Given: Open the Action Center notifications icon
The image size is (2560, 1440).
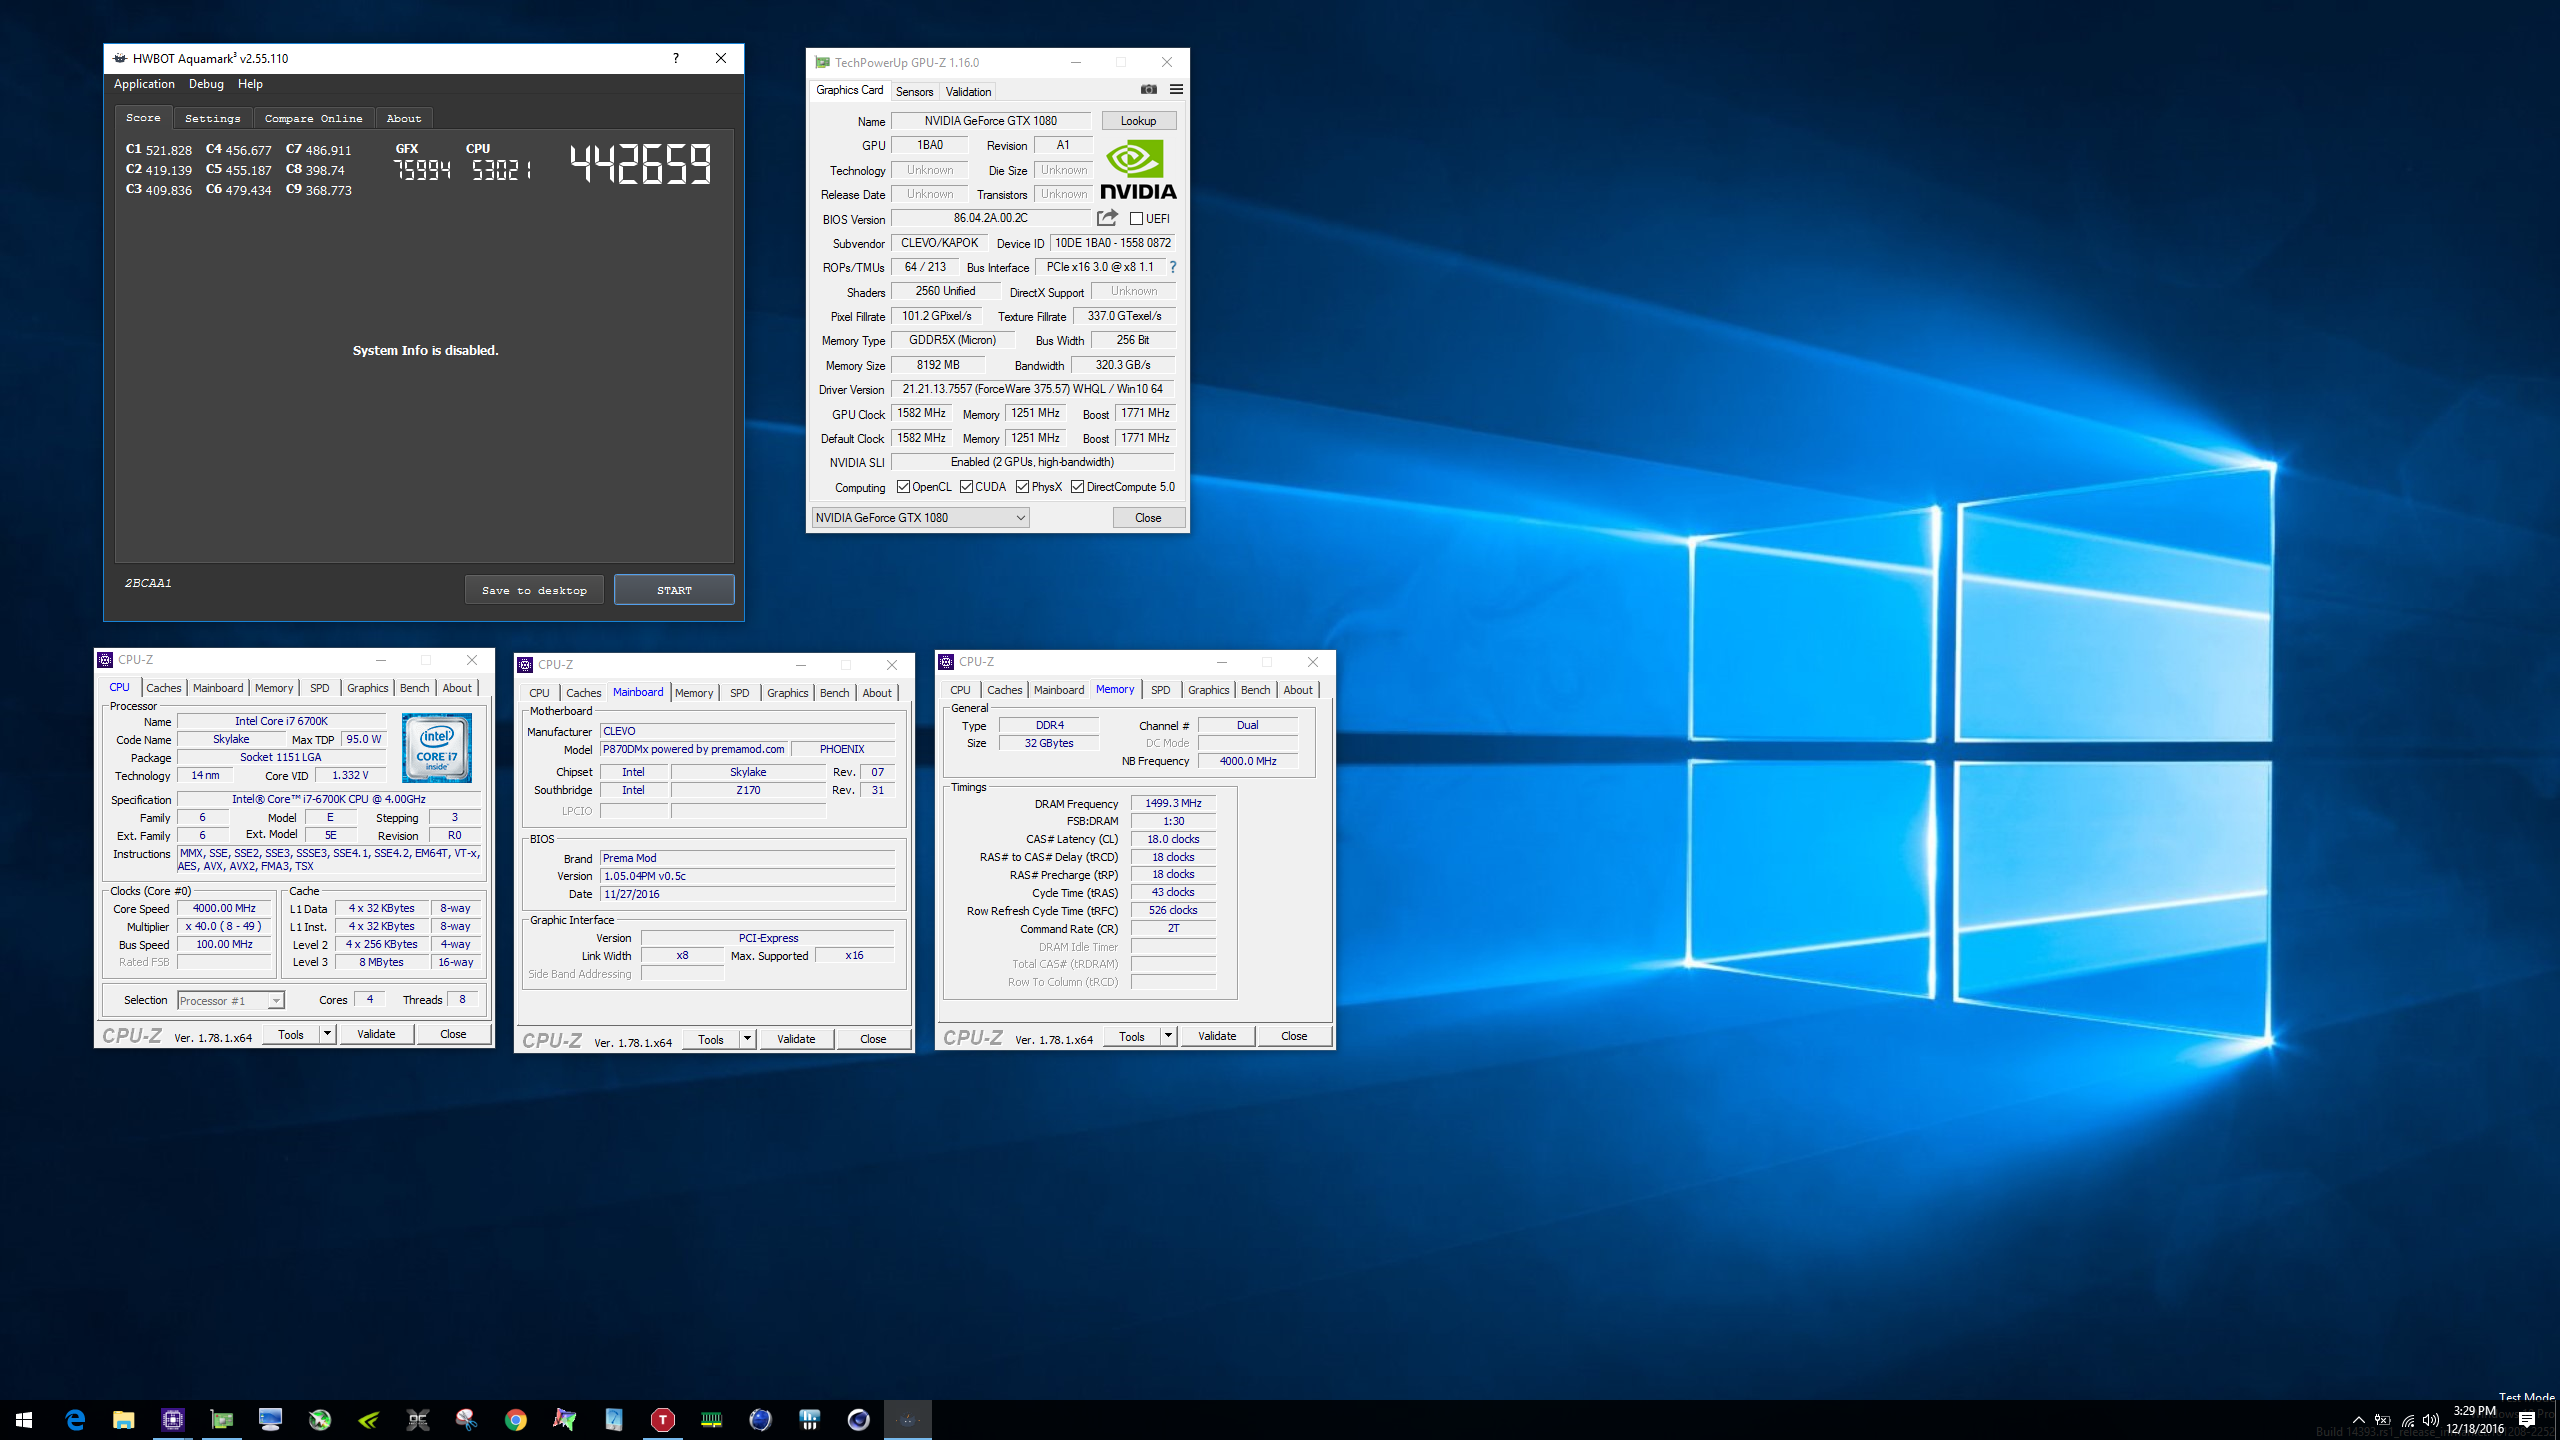Looking at the screenshot, I should [x=2527, y=1420].
